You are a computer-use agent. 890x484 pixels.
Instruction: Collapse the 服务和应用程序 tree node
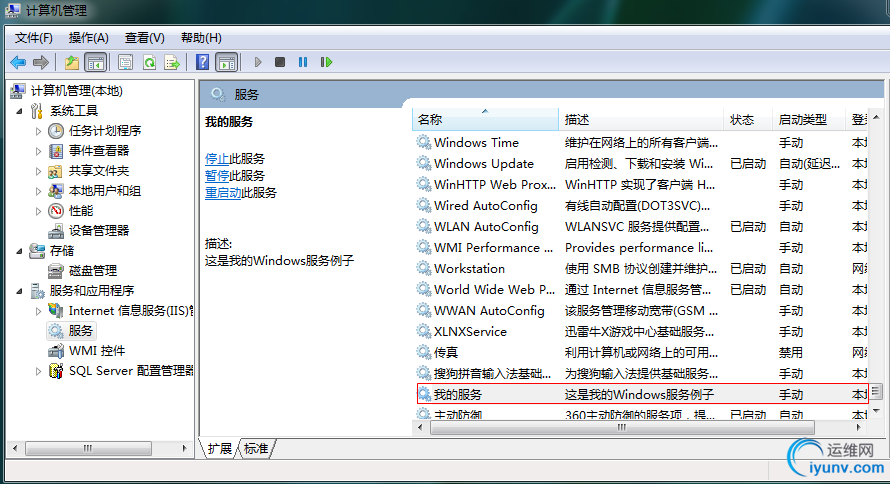pyautogui.click(x=20, y=291)
